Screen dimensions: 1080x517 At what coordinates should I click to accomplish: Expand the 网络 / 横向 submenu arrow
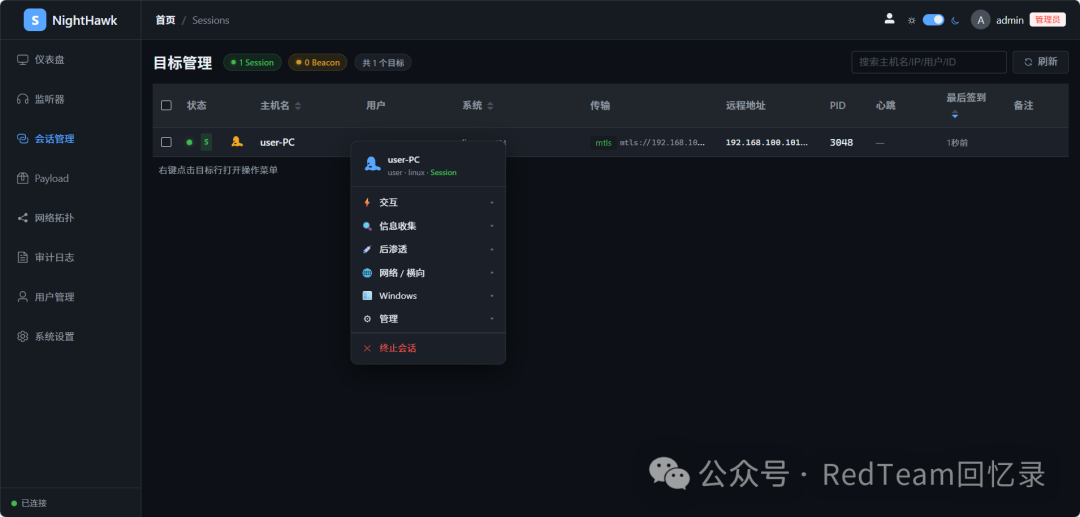(x=492, y=273)
